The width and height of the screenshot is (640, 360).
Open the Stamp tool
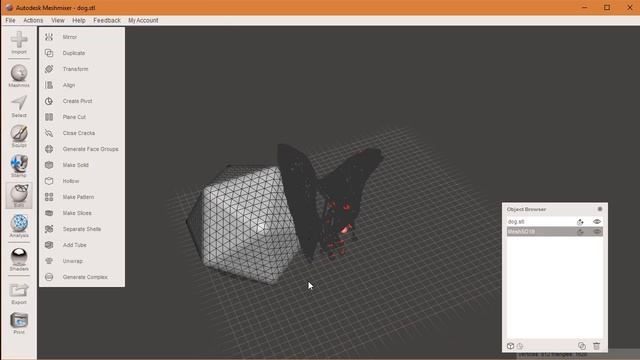pos(19,166)
